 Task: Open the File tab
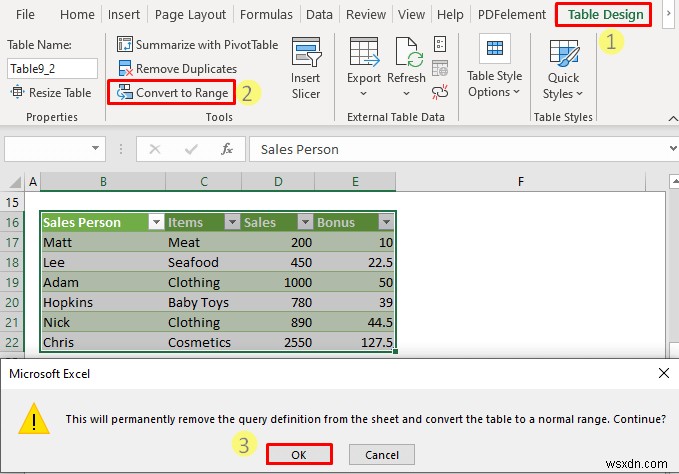pyautogui.click(x=25, y=14)
